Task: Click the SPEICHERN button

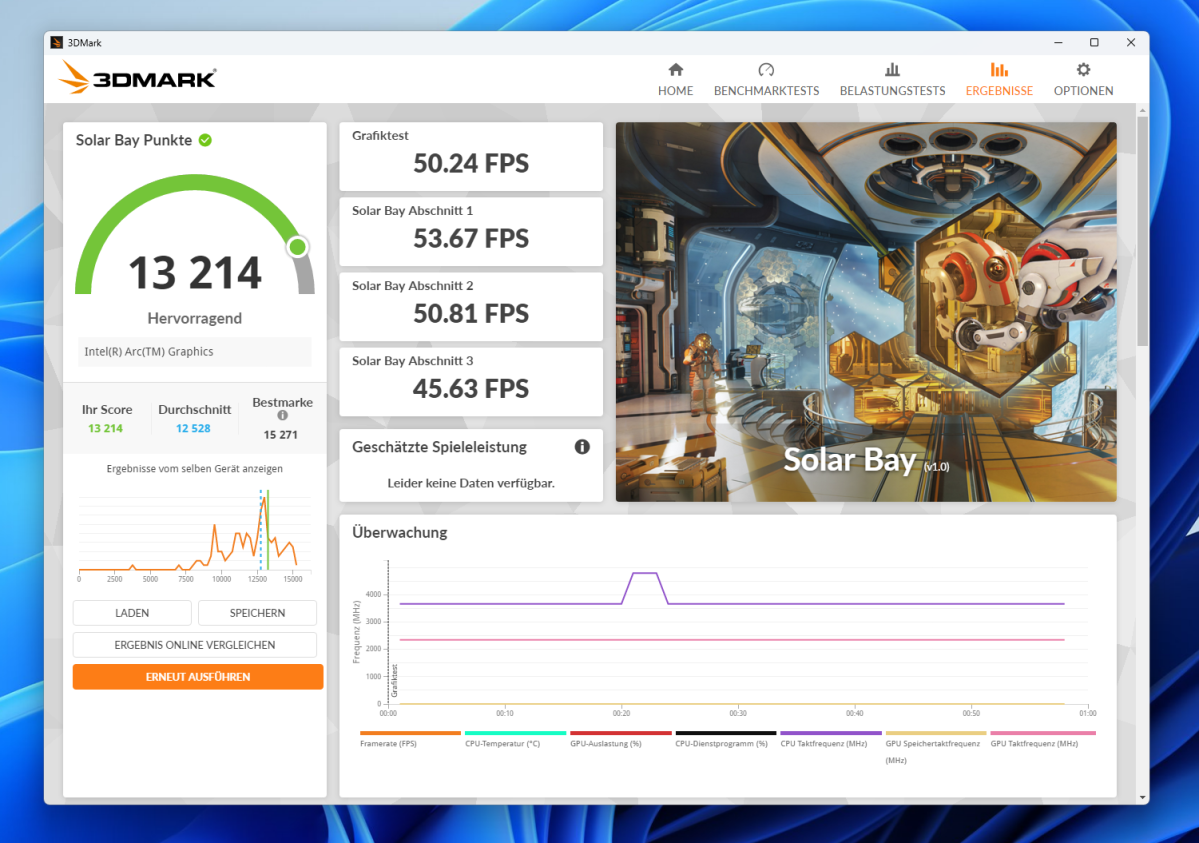Action: pos(257,613)
